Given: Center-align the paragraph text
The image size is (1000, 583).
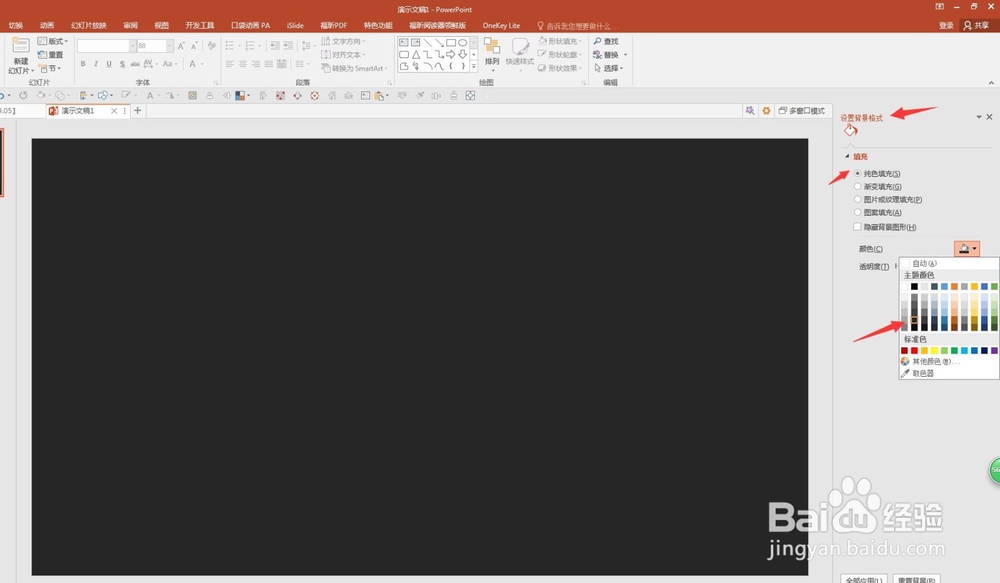Looking at the screenshot, I should point(242,64).
